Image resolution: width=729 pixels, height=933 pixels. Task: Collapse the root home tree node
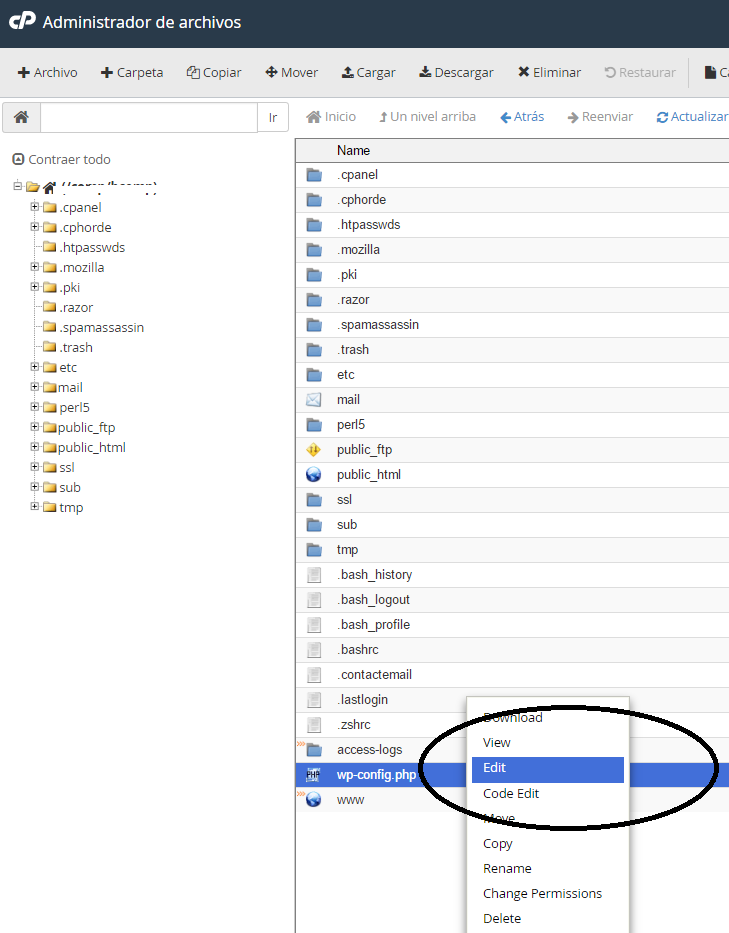(x=17, y=186)
